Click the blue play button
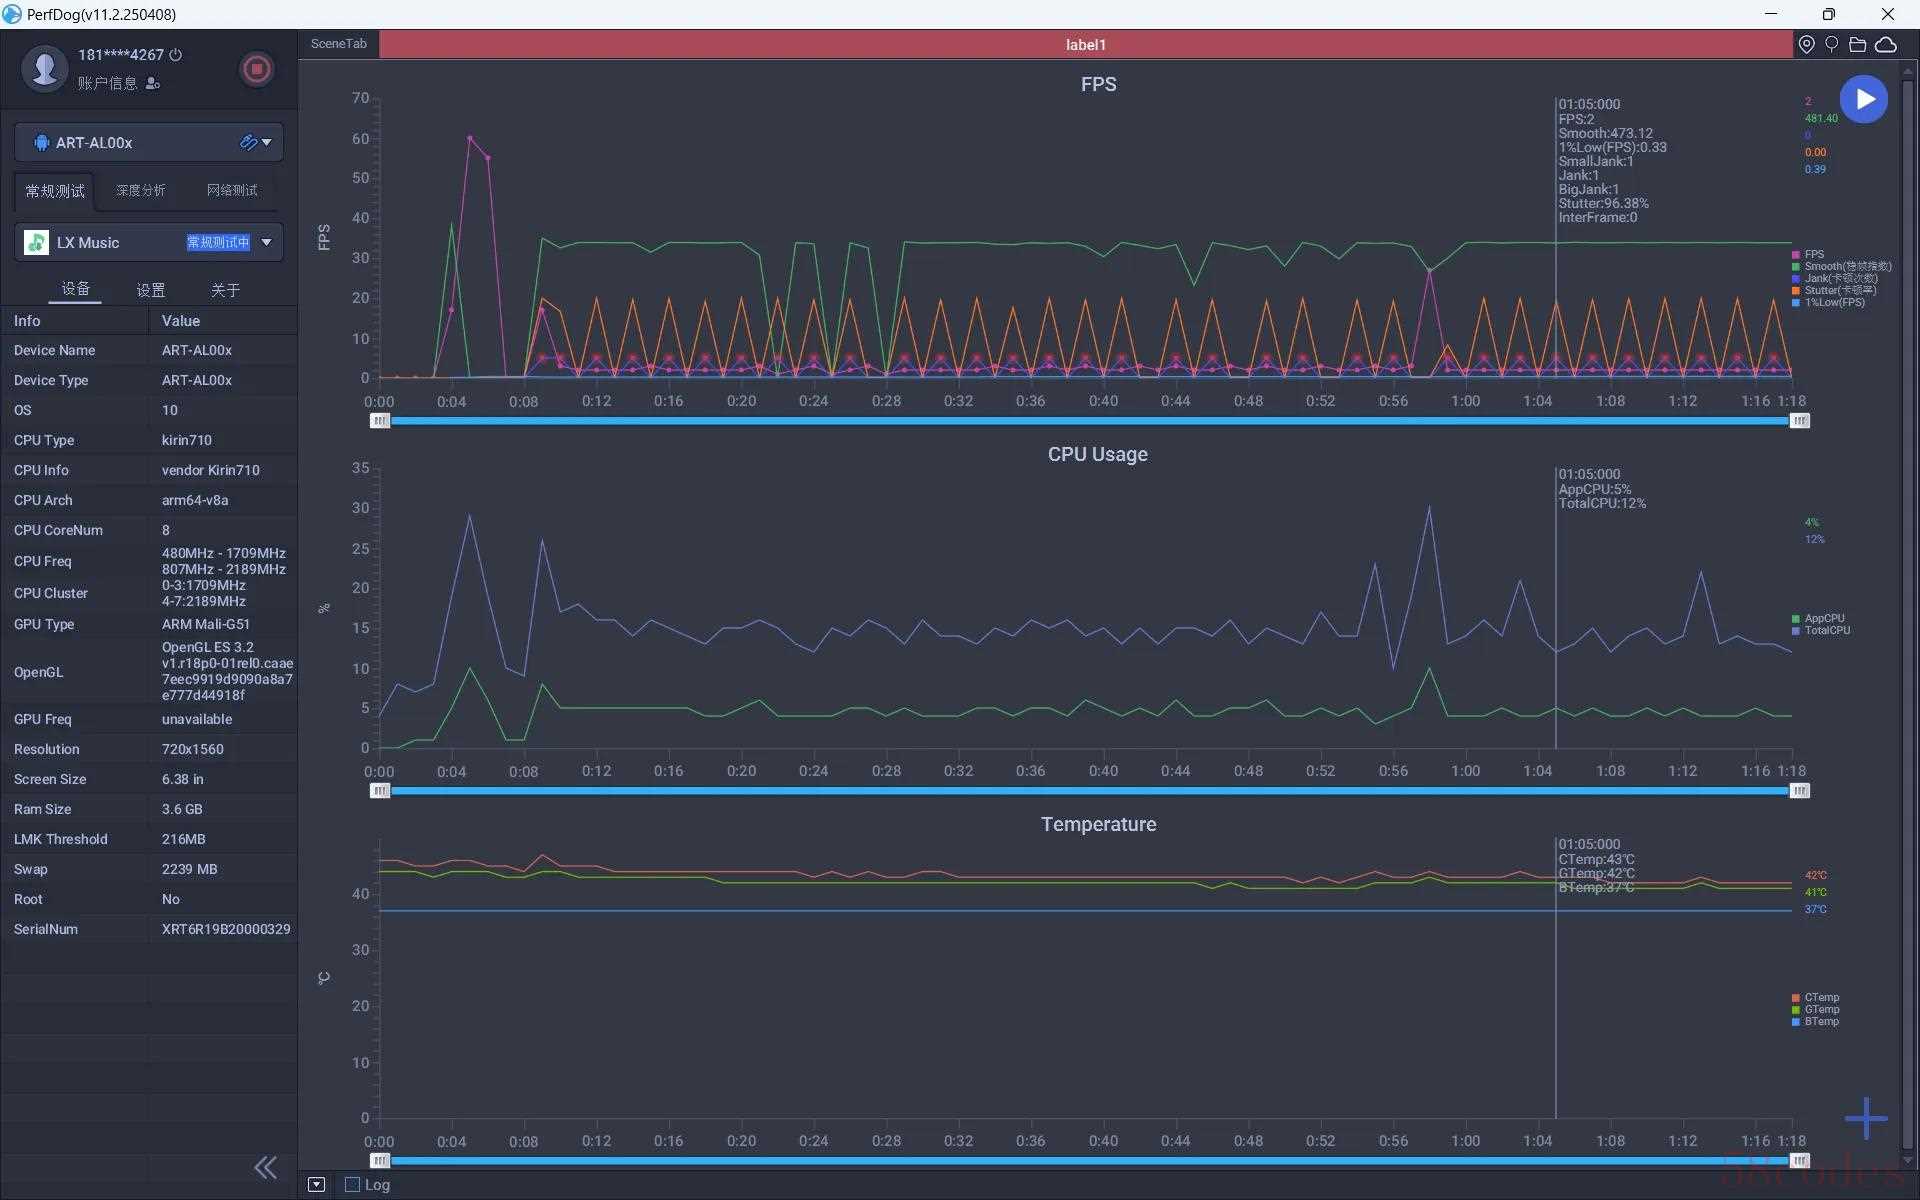 [x=1864, y=99]
